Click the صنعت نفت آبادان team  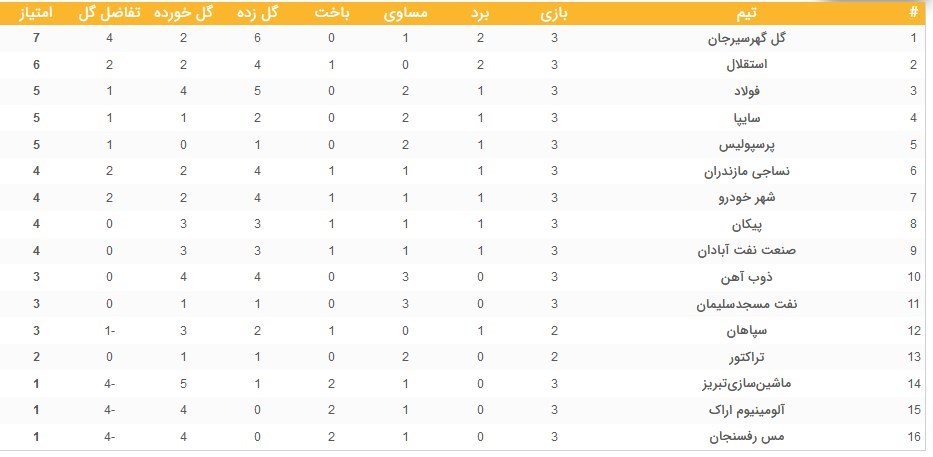tap(747, 251)
